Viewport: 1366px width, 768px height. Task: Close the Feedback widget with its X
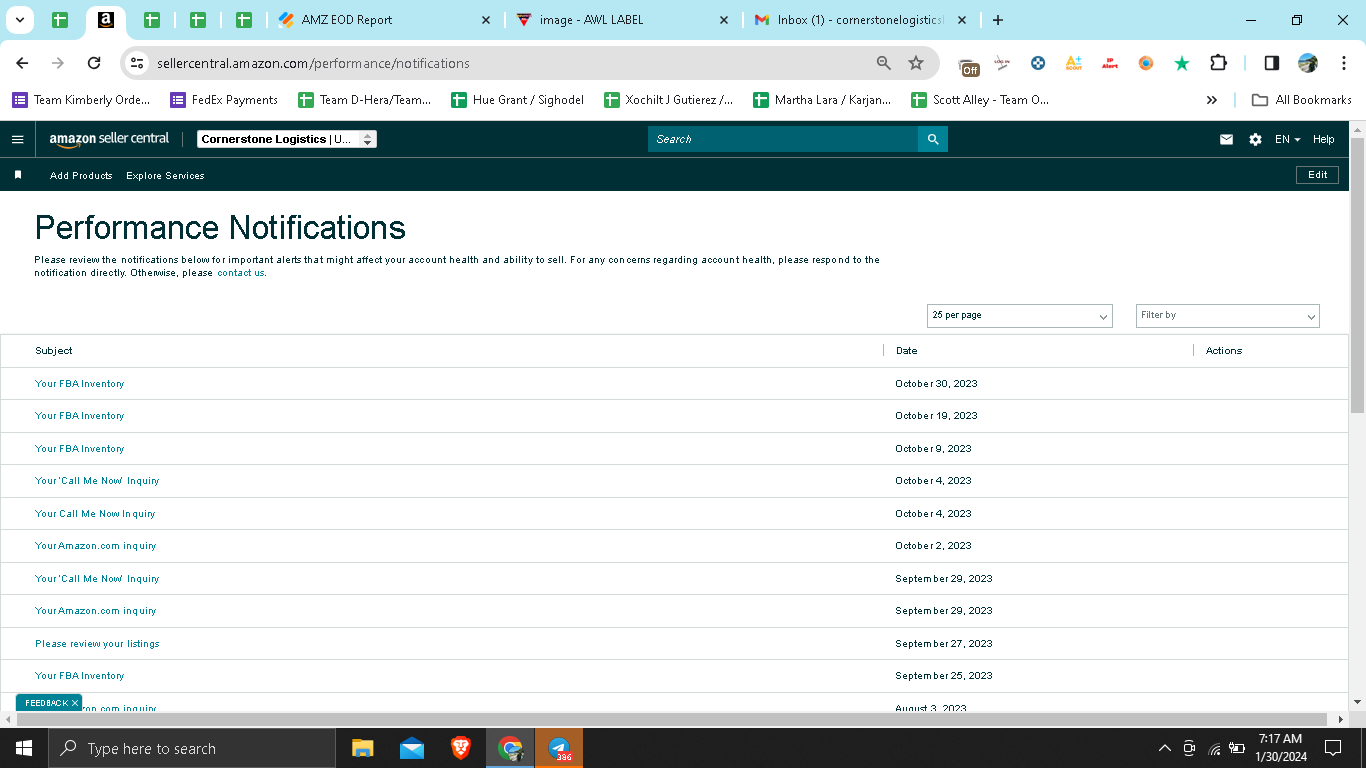75,703
